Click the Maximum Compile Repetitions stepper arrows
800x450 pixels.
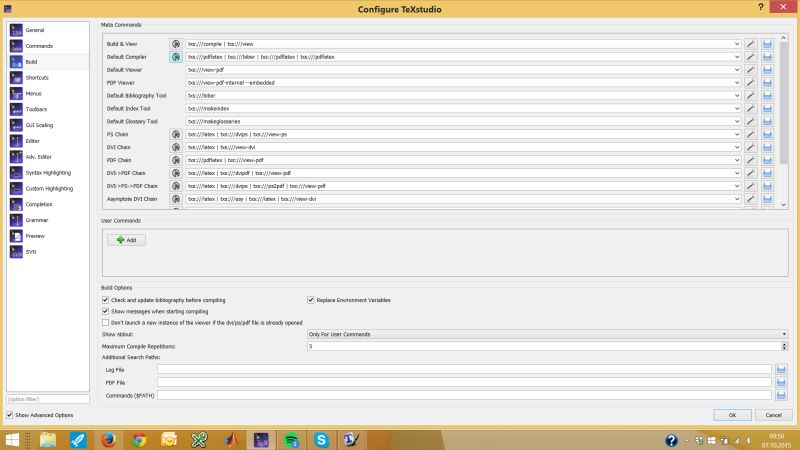pos(784,346)
